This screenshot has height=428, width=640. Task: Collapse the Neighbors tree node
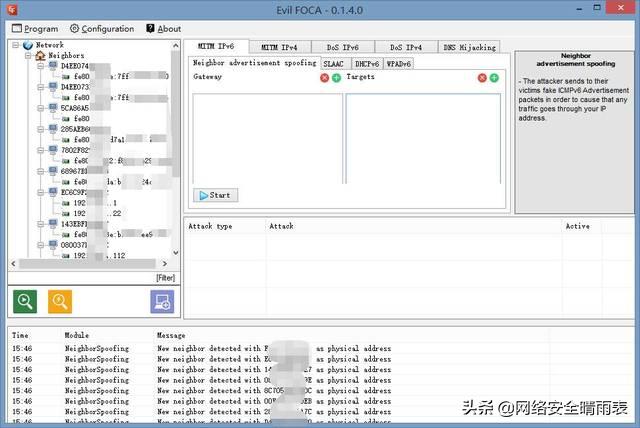coord(28,55)
